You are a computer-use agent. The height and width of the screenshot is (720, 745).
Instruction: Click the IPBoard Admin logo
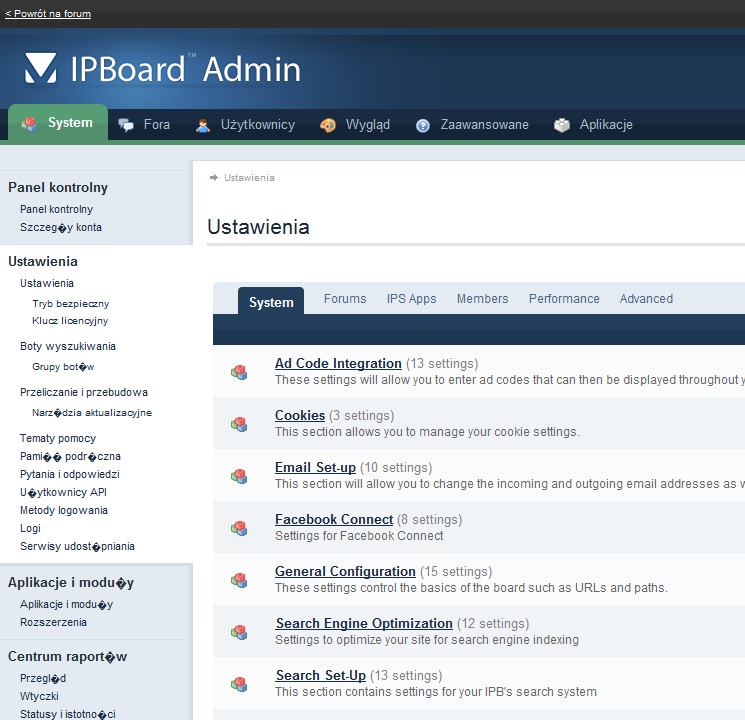(x=163, y=69)
